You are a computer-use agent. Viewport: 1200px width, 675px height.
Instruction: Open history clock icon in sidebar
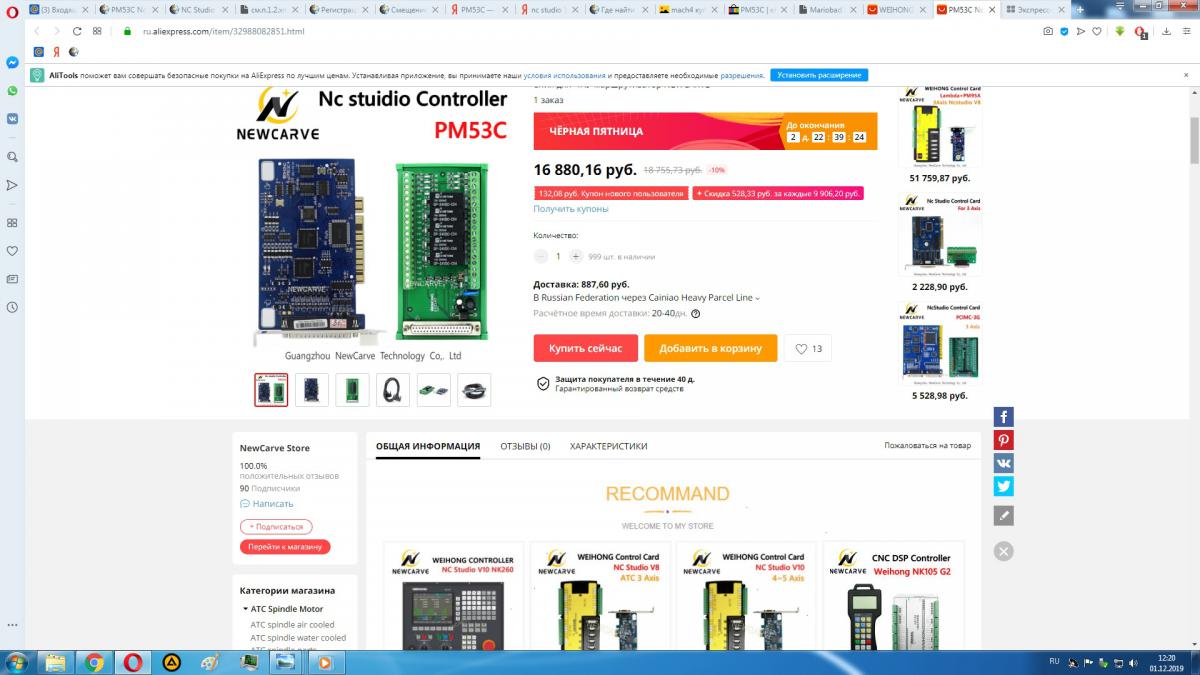click(12, 307)
